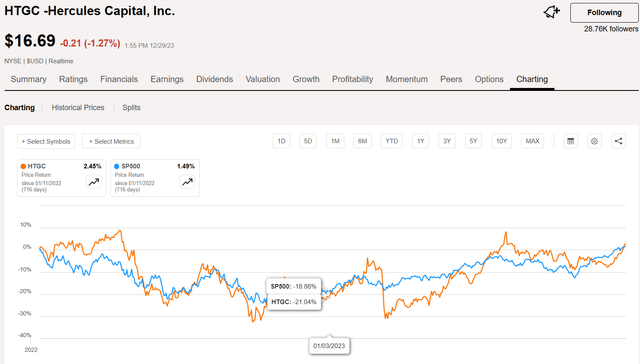Image resolution: width=640 pixels, height=364 pixels.
Task: Open the chart table view icon
Action: coord(571,141)
